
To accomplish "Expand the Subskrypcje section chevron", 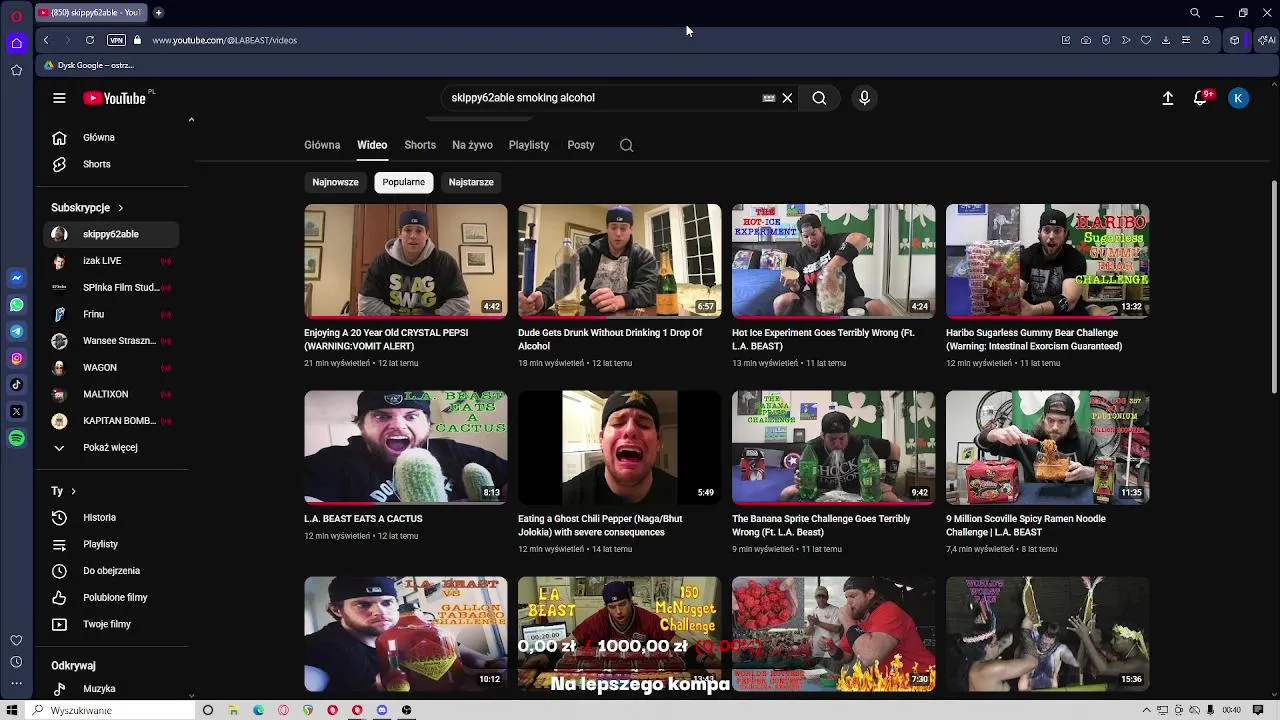I will [x=120, y=208].
